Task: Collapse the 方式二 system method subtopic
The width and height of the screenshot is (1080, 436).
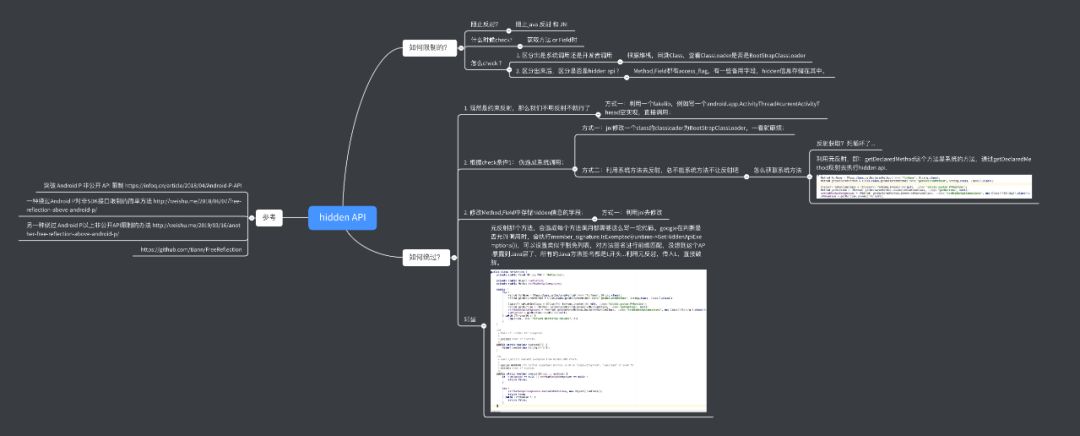Action: pos(747,175)
